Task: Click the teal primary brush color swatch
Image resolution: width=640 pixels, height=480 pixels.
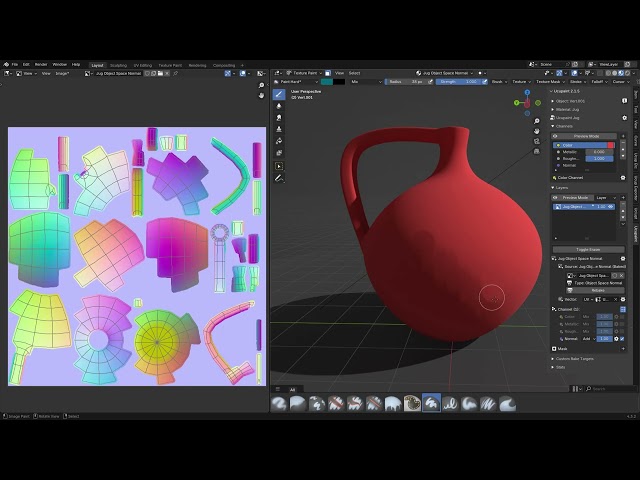Action: pyautogui.click(x=327, y=82)
